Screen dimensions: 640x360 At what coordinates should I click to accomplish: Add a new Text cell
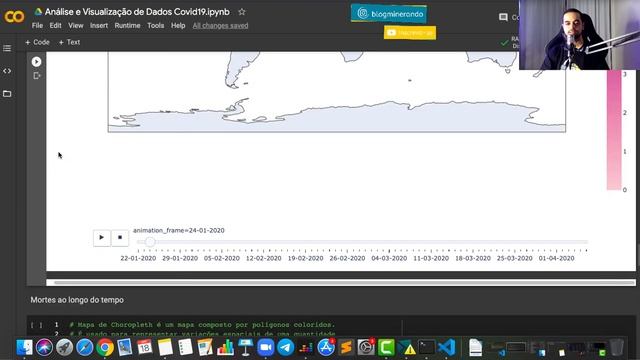(x=69, y=42)
